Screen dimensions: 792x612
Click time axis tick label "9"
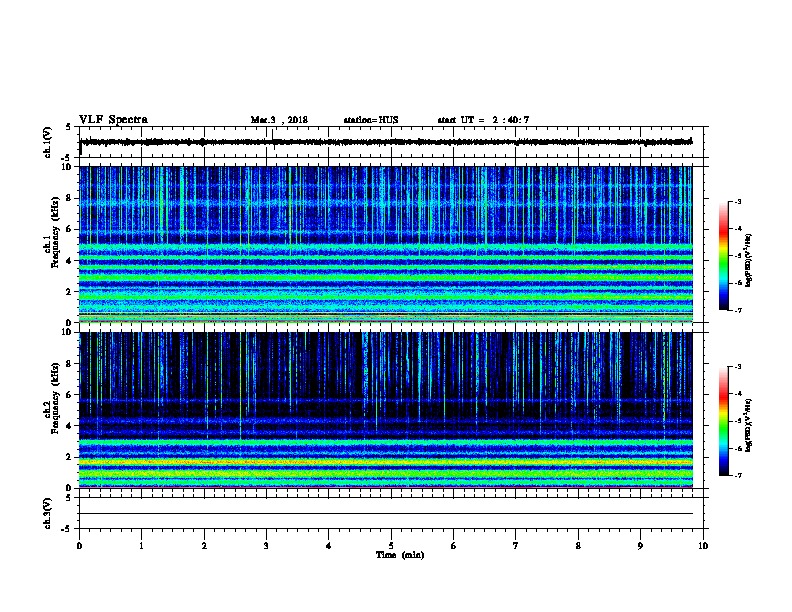click(x=640, y=546)
